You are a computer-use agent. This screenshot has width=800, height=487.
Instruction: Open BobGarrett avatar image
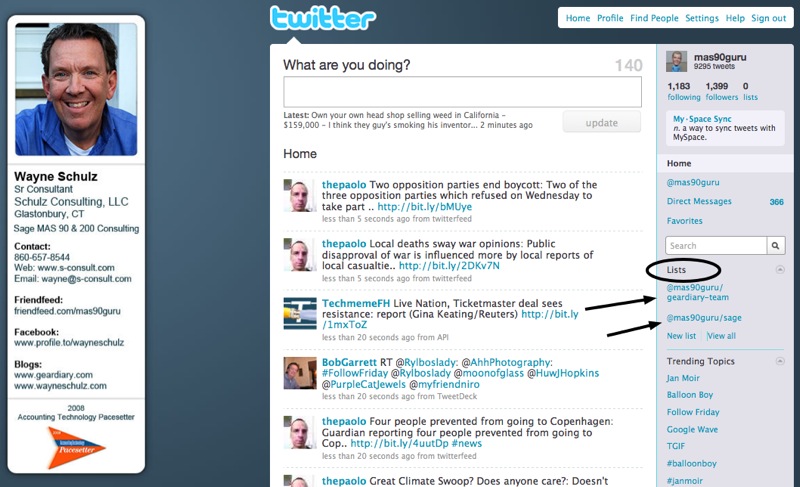click(300, 373)
